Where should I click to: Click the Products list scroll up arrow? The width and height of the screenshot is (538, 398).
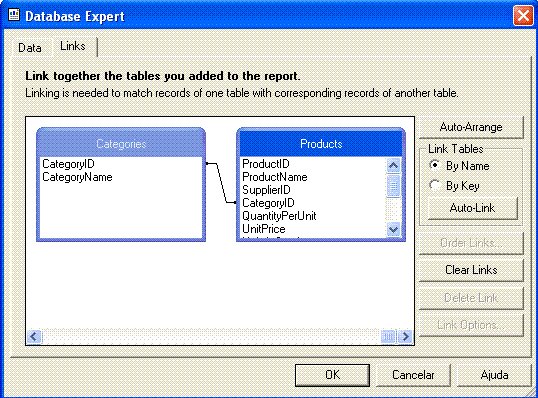click(393, 165)
